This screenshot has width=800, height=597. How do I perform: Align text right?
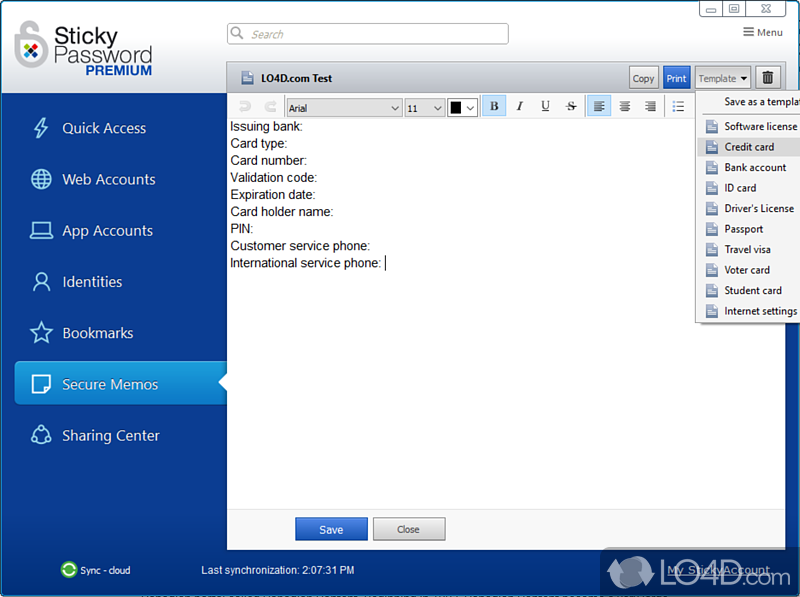tap(650, 106)
